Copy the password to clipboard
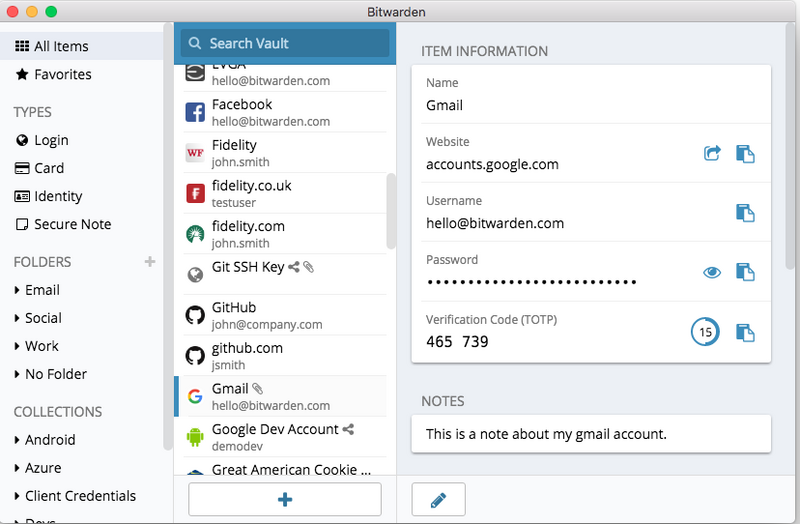This screenshot has width=800, height=524. tap(745, 271)
